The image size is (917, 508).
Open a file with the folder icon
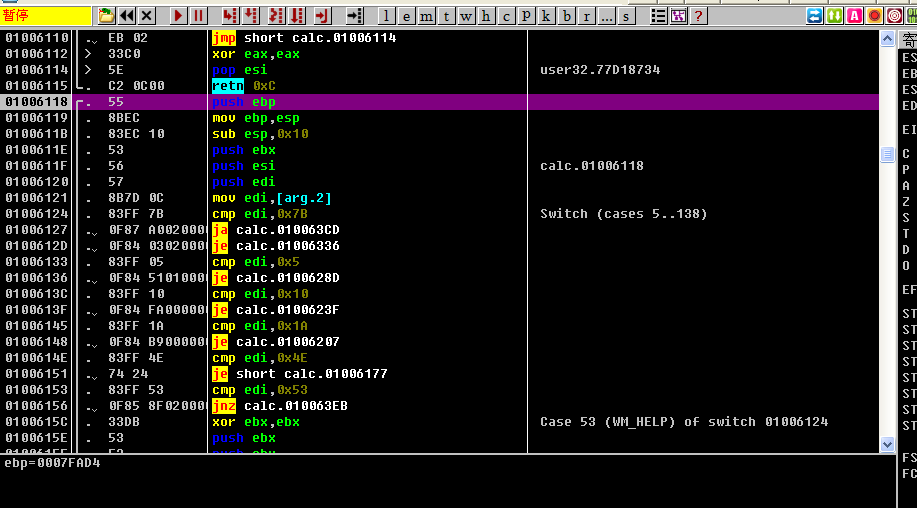(107, 16)
